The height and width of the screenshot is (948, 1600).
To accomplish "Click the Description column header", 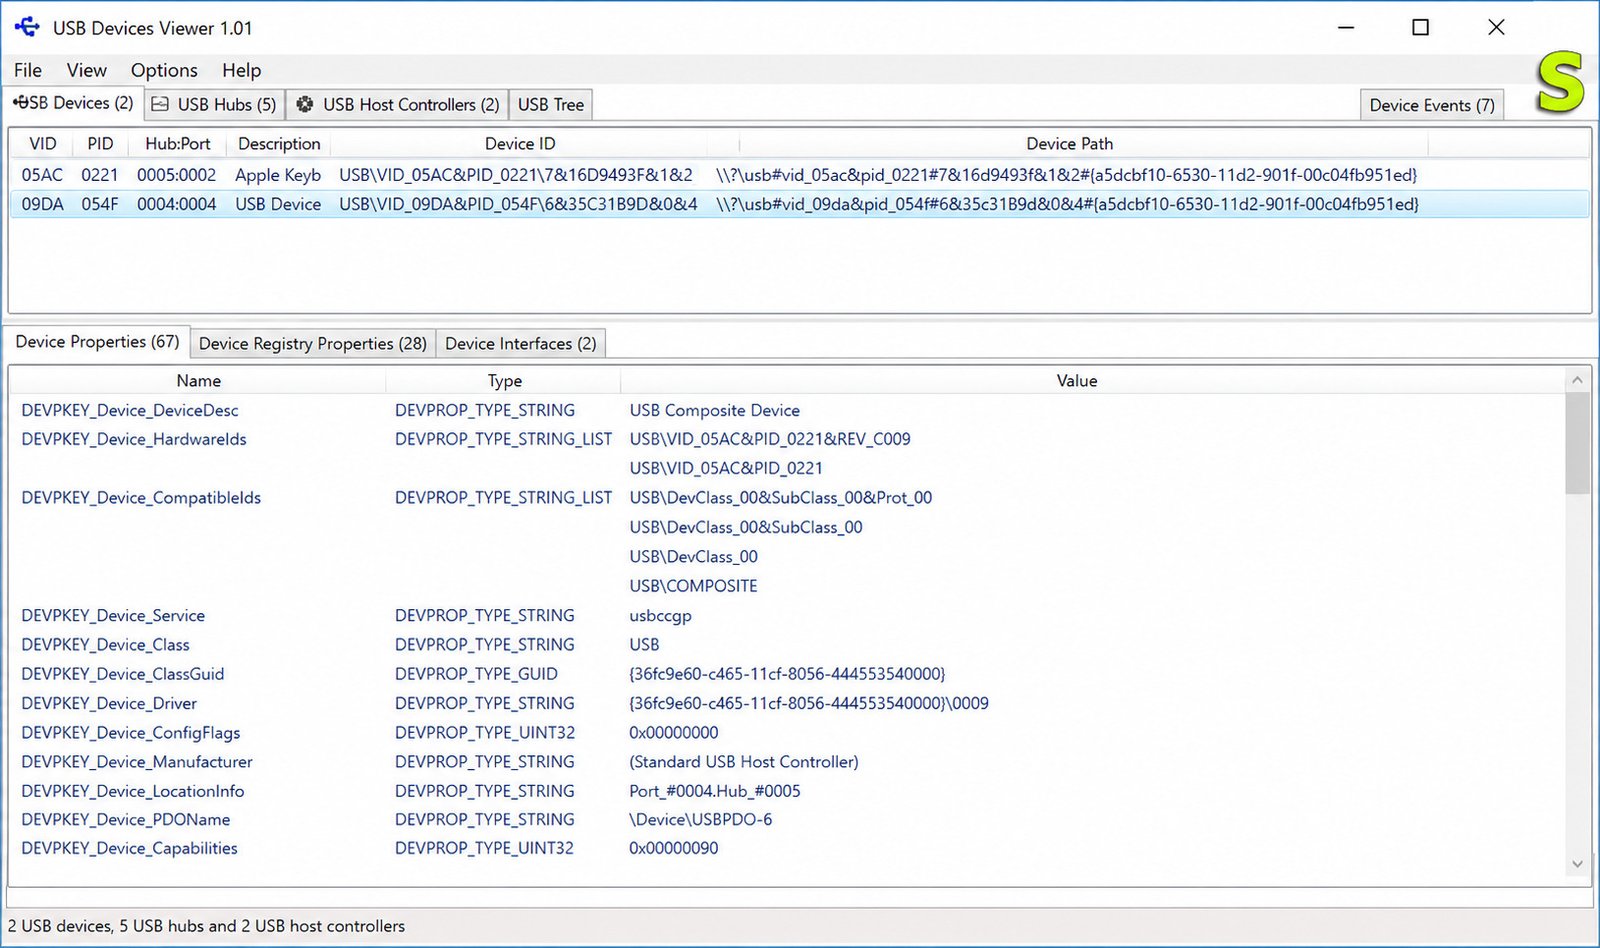I will [x=279, y=144].
